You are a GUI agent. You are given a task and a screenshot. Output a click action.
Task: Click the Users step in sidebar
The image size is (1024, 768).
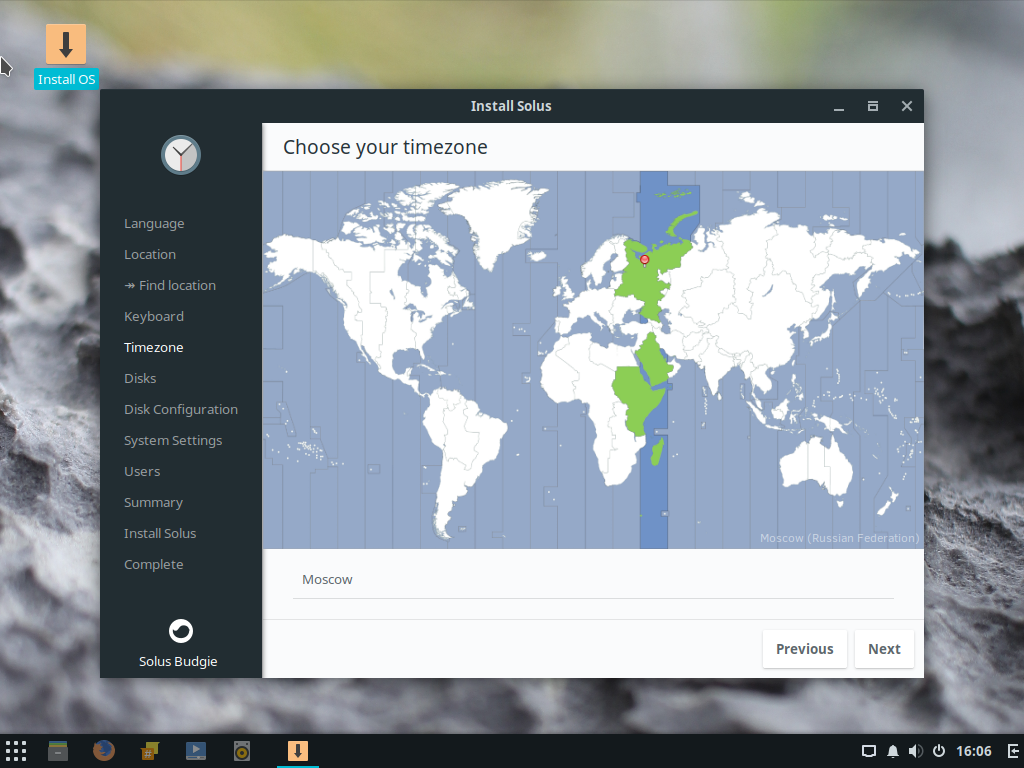142,472
